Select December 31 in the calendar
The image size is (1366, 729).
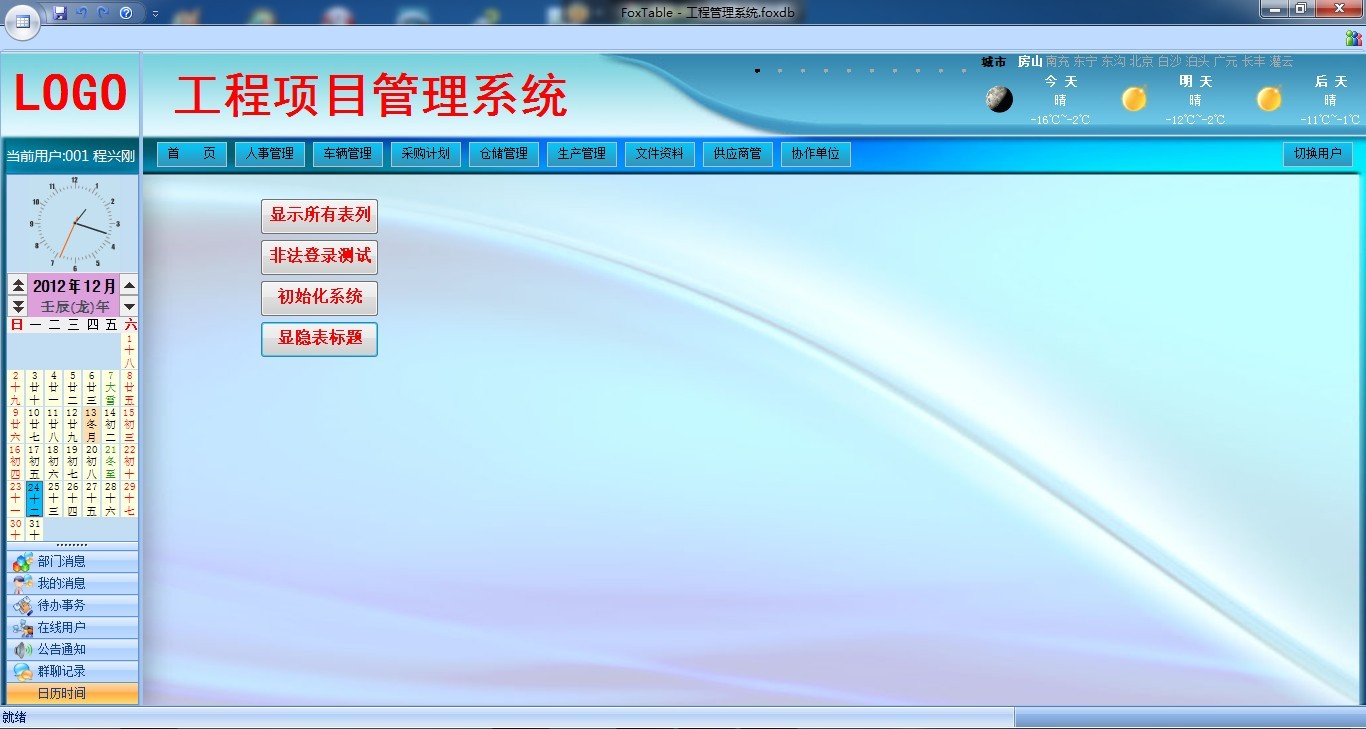point(34,529)
